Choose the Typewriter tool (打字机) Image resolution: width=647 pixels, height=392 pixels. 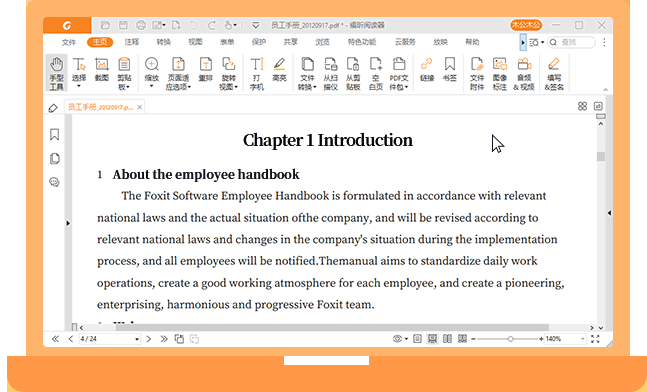coord(257,73)
